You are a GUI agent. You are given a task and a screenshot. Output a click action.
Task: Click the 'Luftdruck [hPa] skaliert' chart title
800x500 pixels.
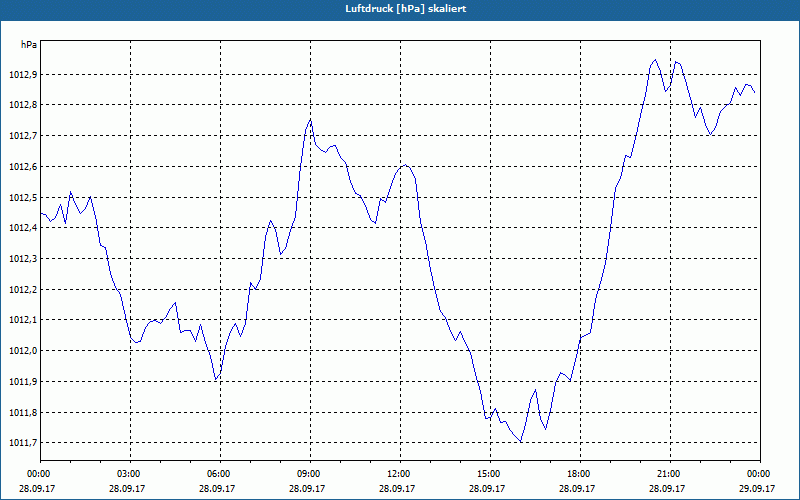[x=405, y=9]
